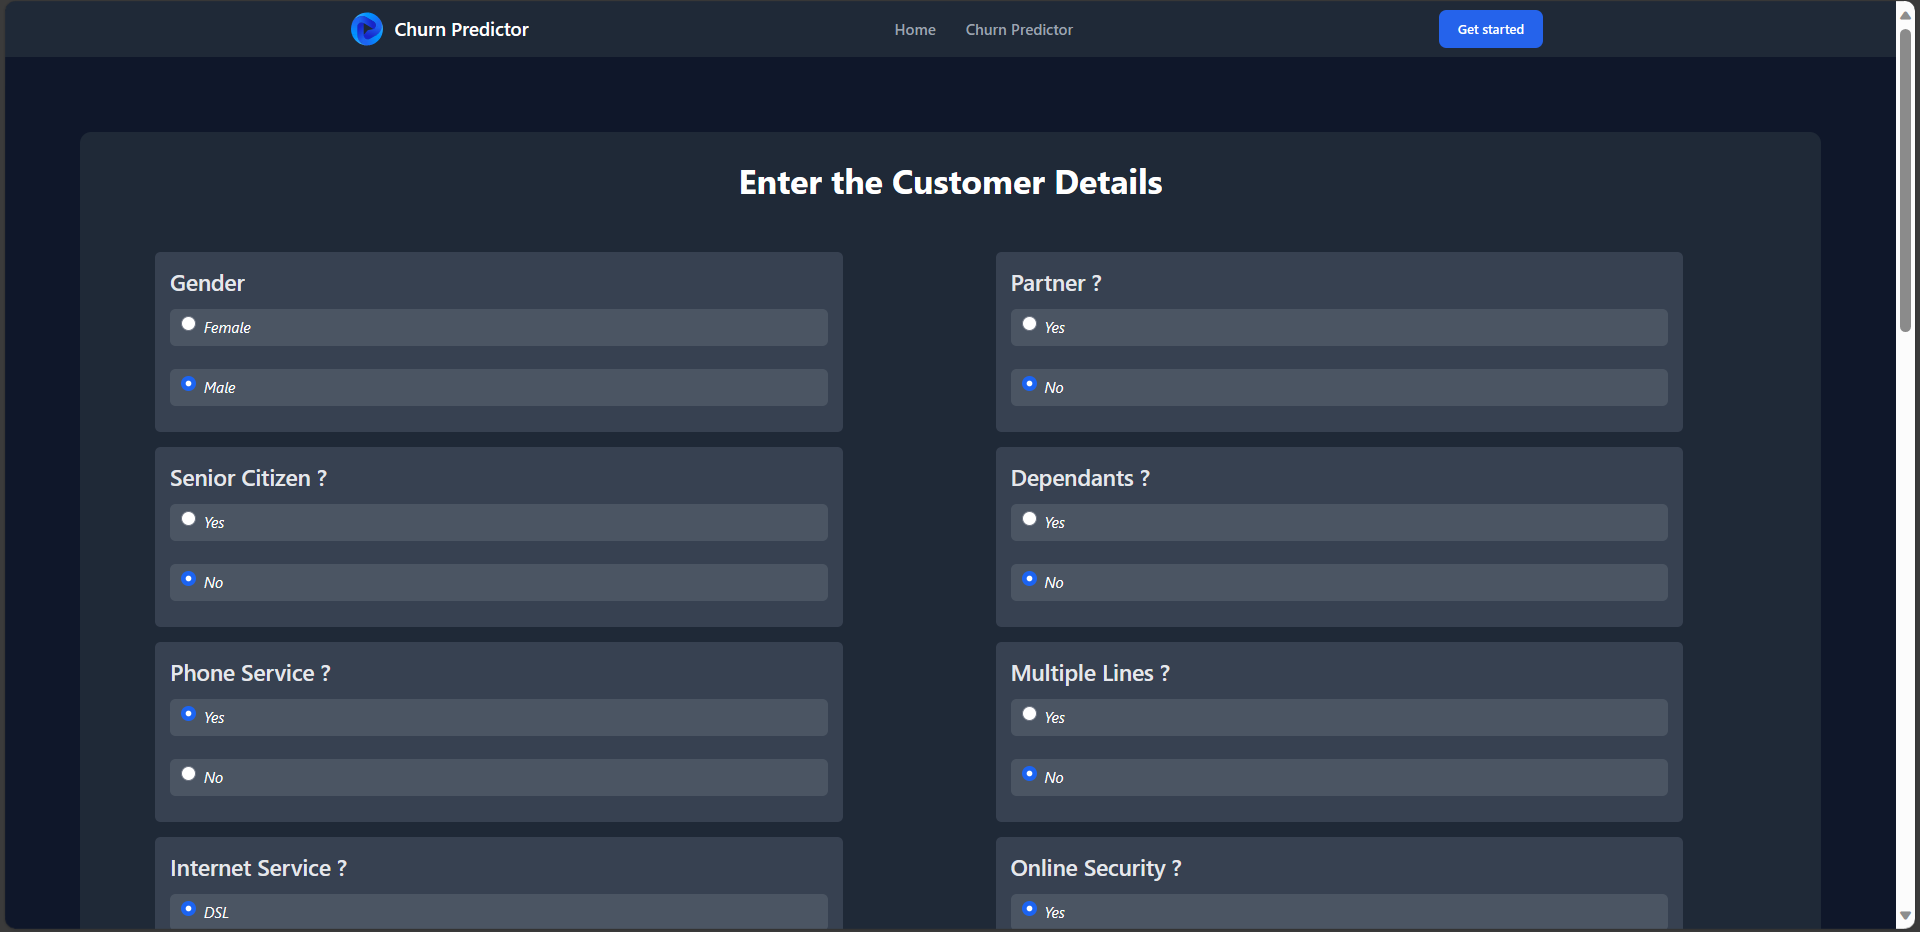Open the Churn Predictor navigation item

click(1019, 29)
